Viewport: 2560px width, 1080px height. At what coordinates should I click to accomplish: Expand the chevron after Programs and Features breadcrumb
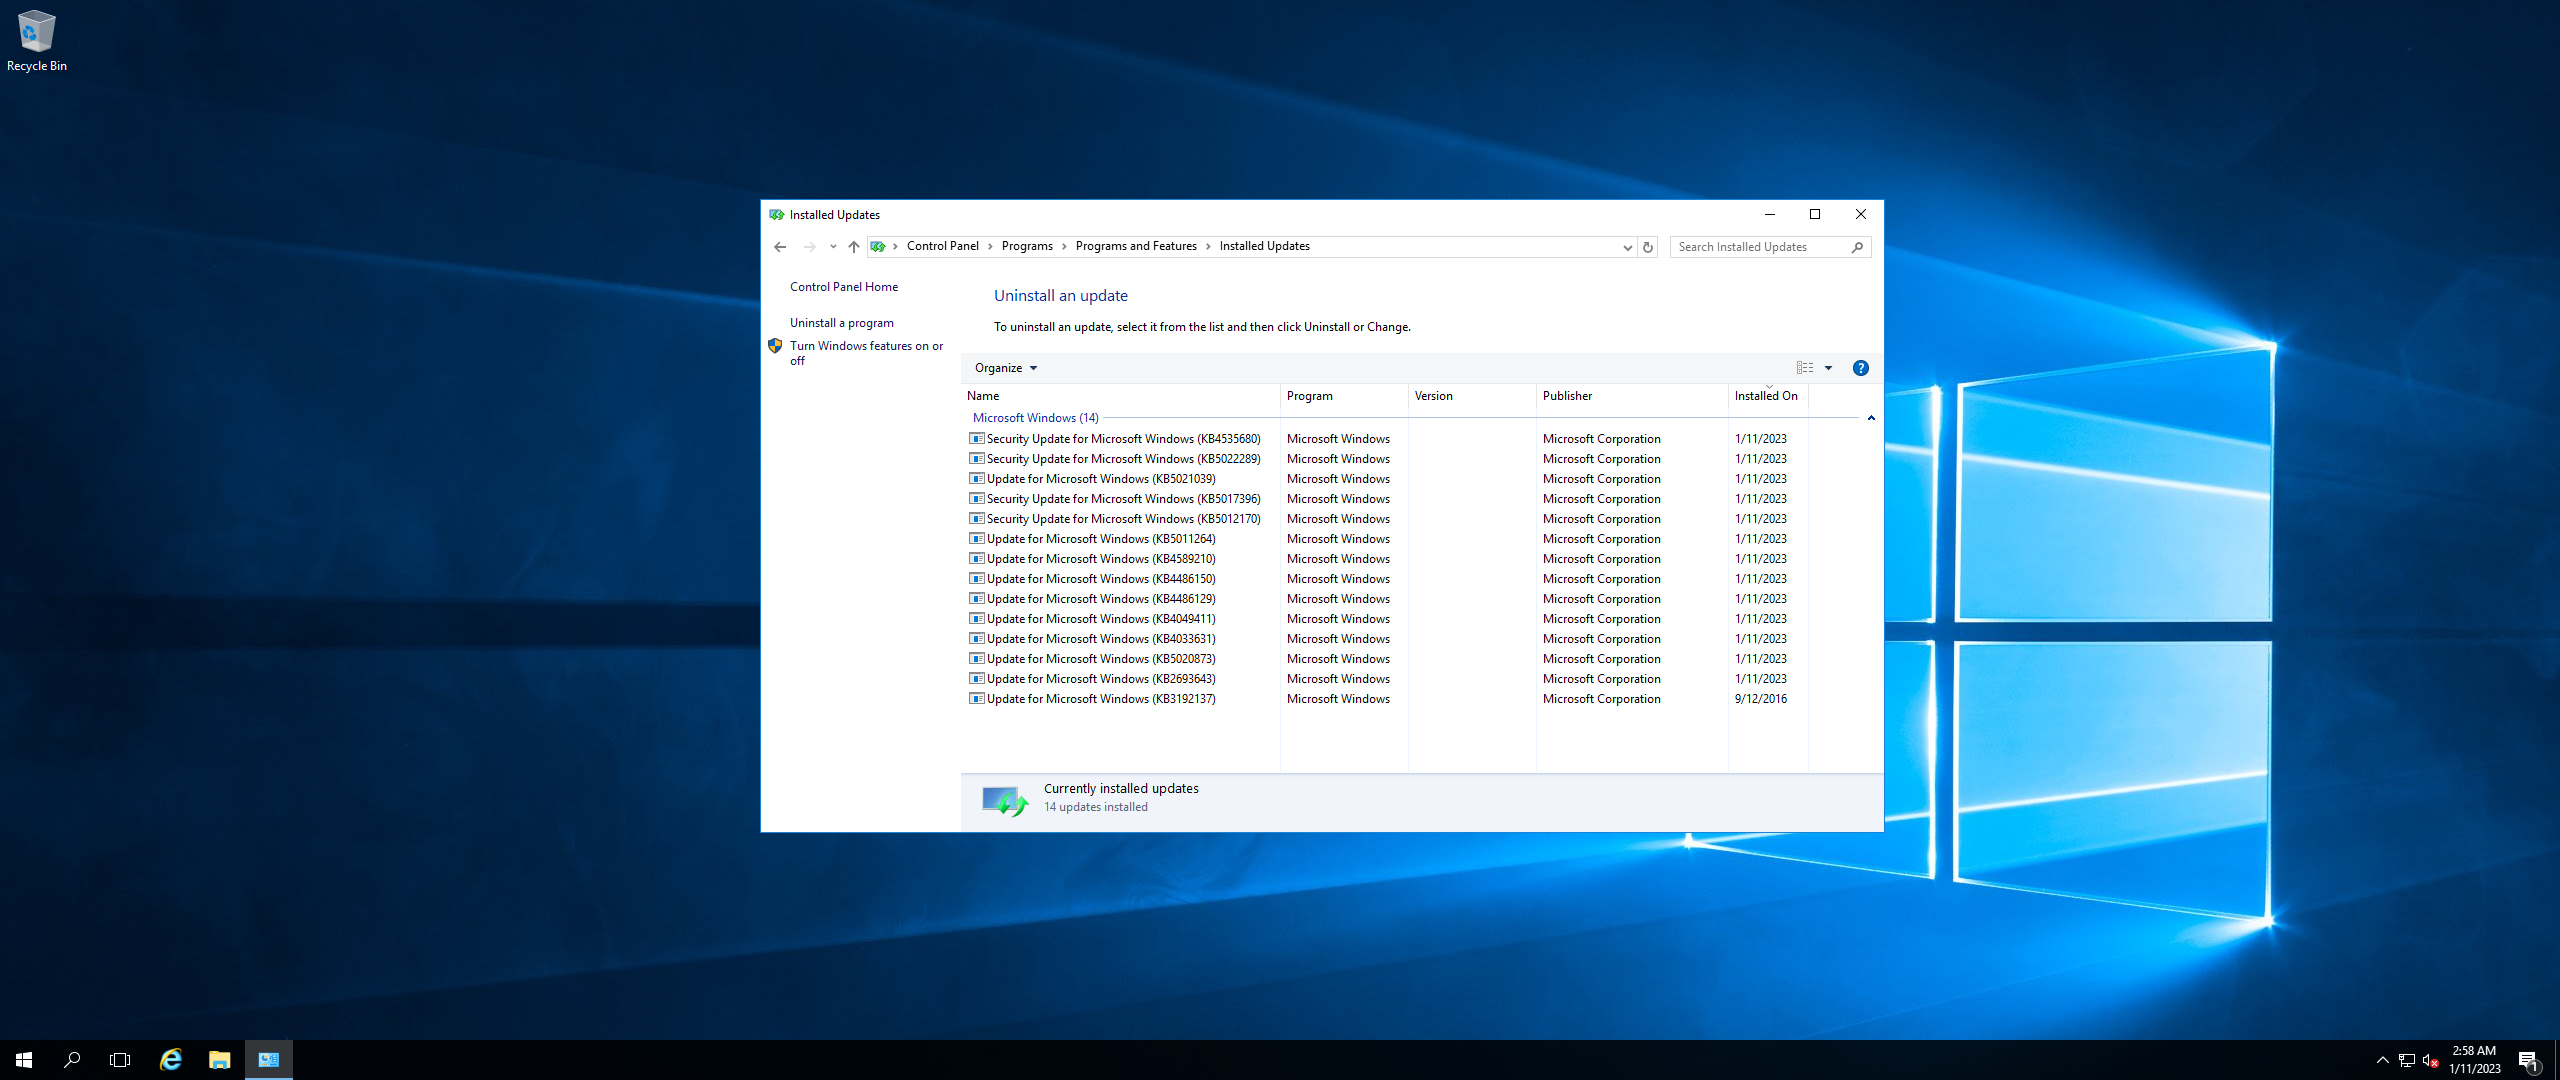[1208, 247]
